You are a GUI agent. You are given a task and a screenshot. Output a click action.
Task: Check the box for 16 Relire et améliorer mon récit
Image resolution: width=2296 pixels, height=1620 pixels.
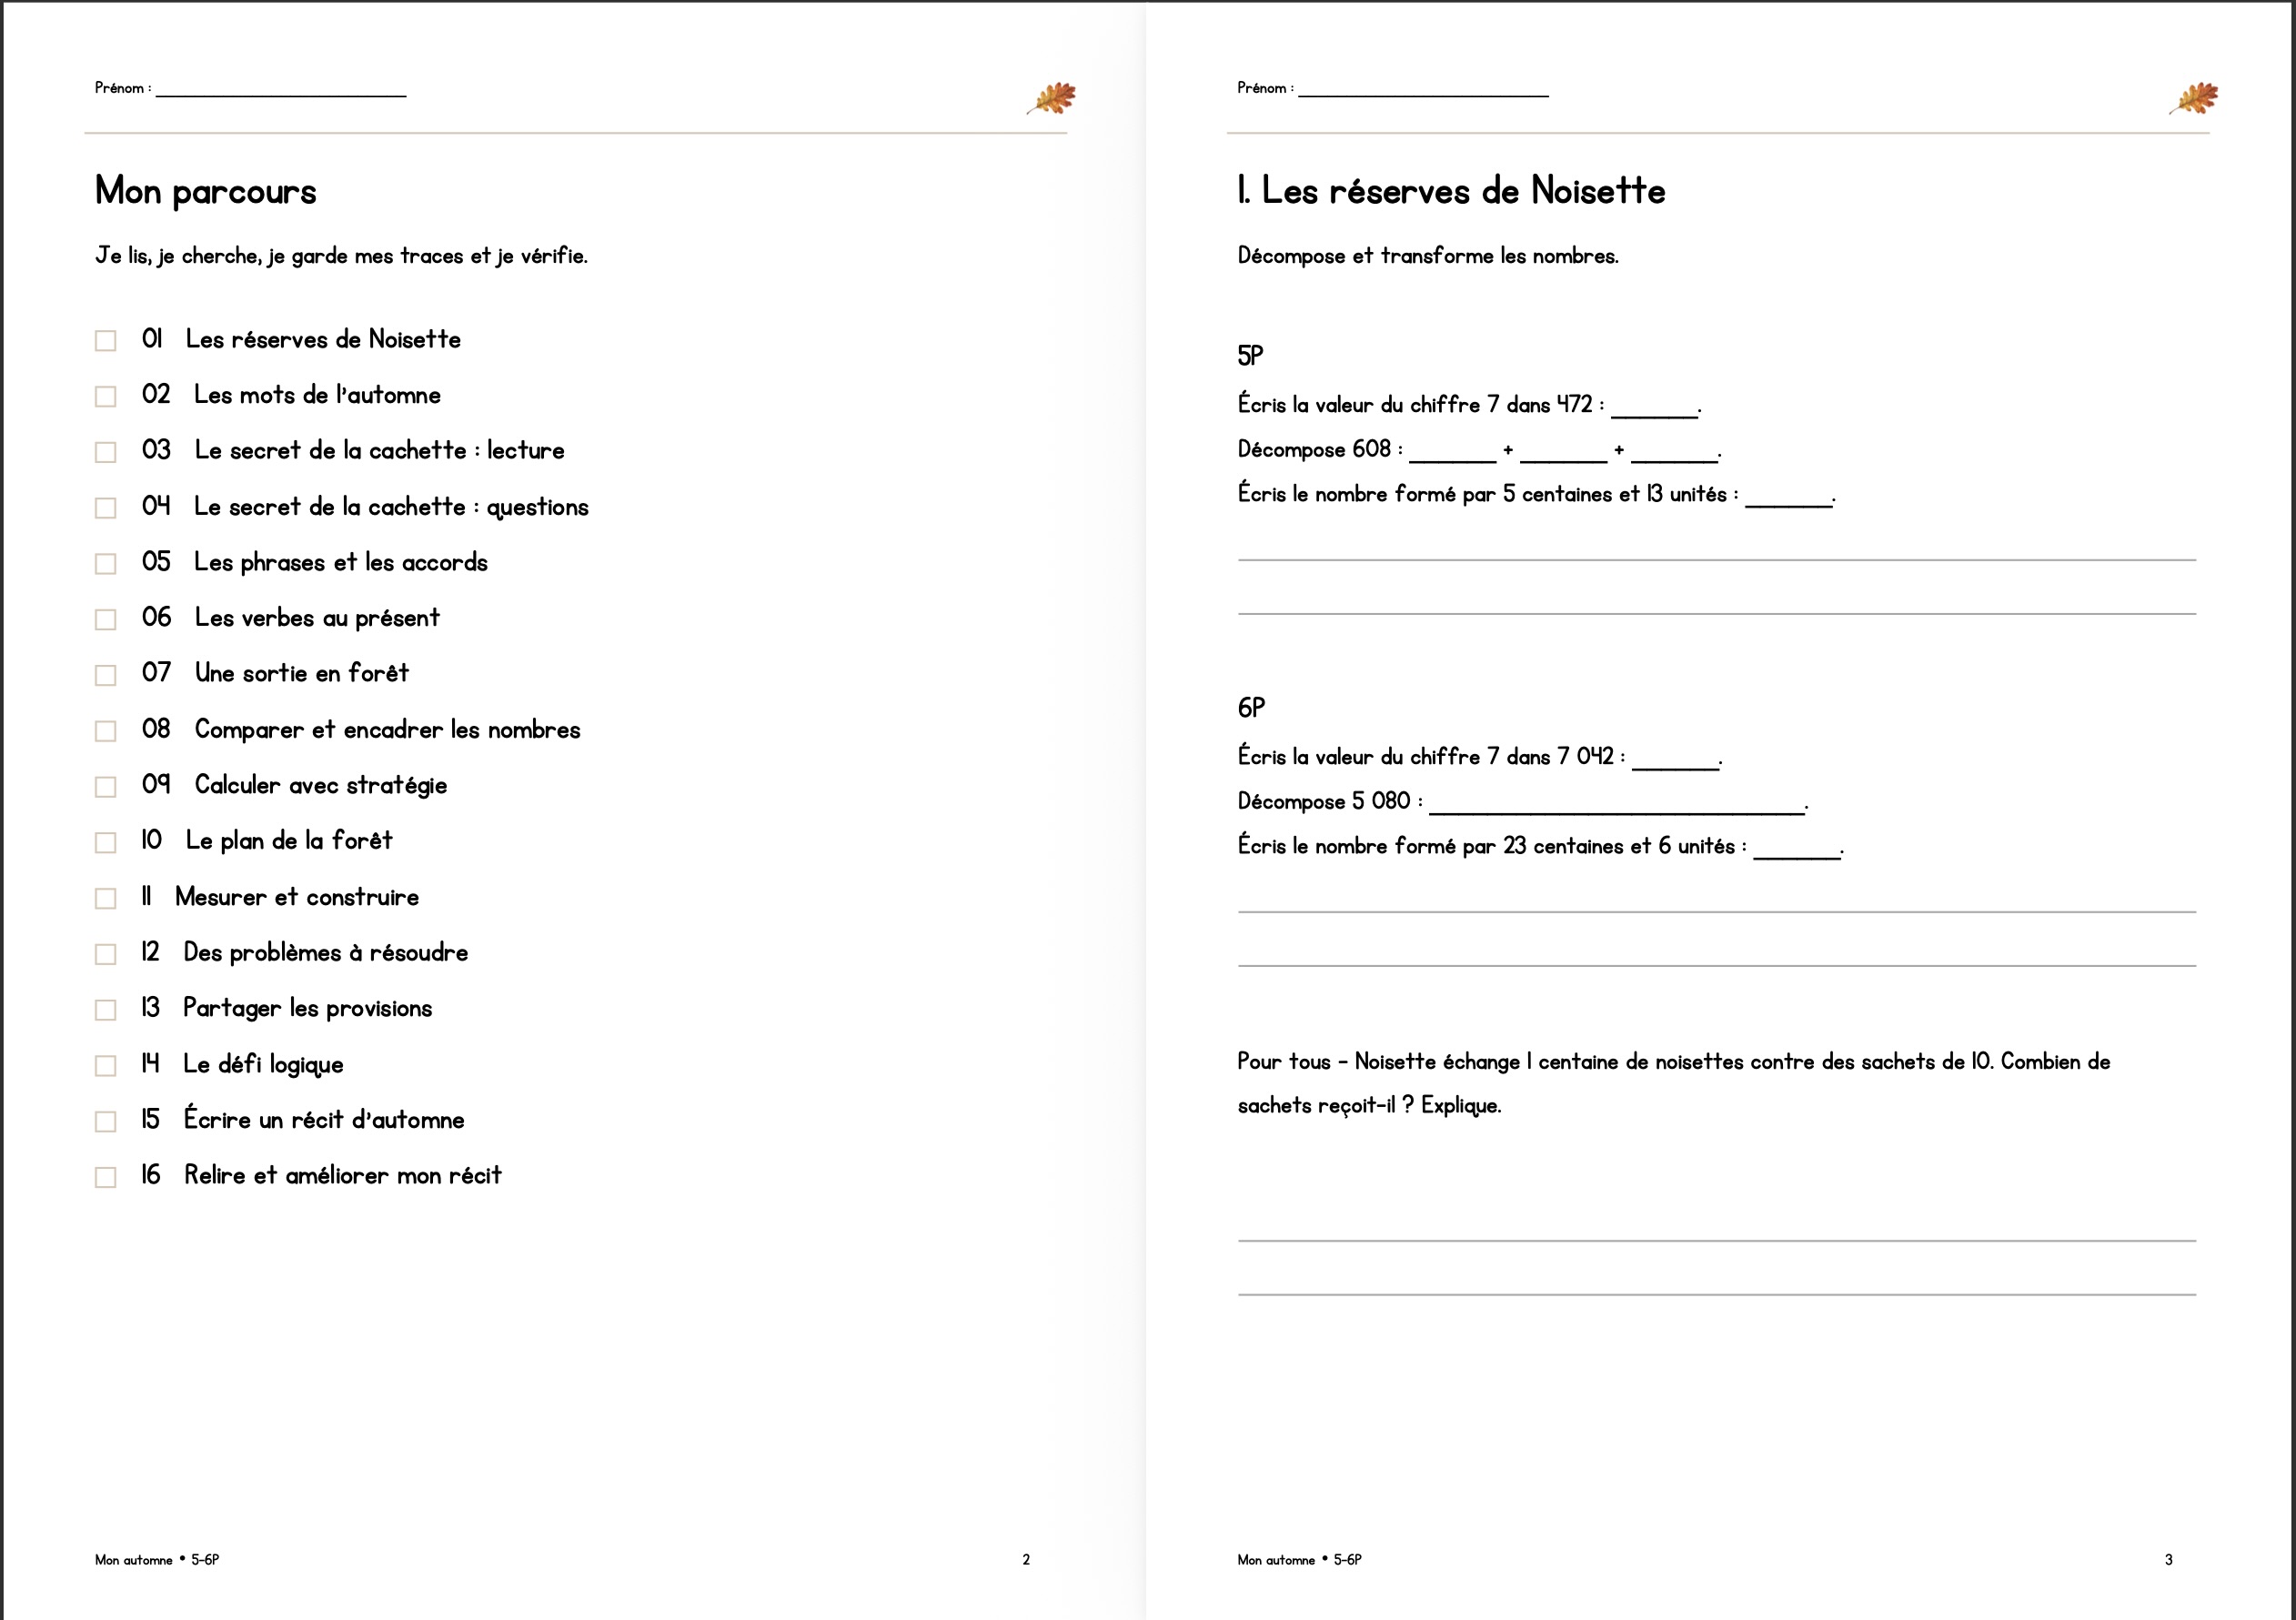105,1178
